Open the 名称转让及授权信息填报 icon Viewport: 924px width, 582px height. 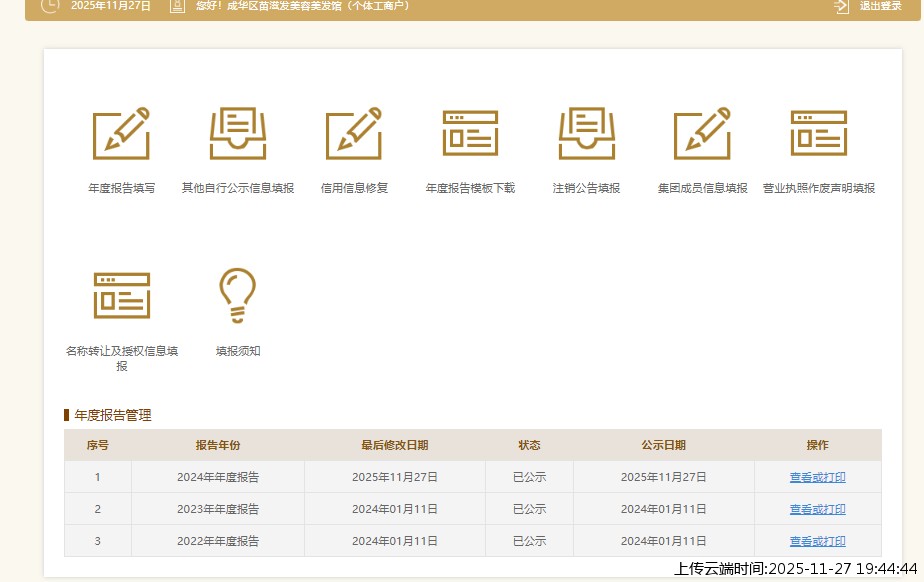point(121,295)
